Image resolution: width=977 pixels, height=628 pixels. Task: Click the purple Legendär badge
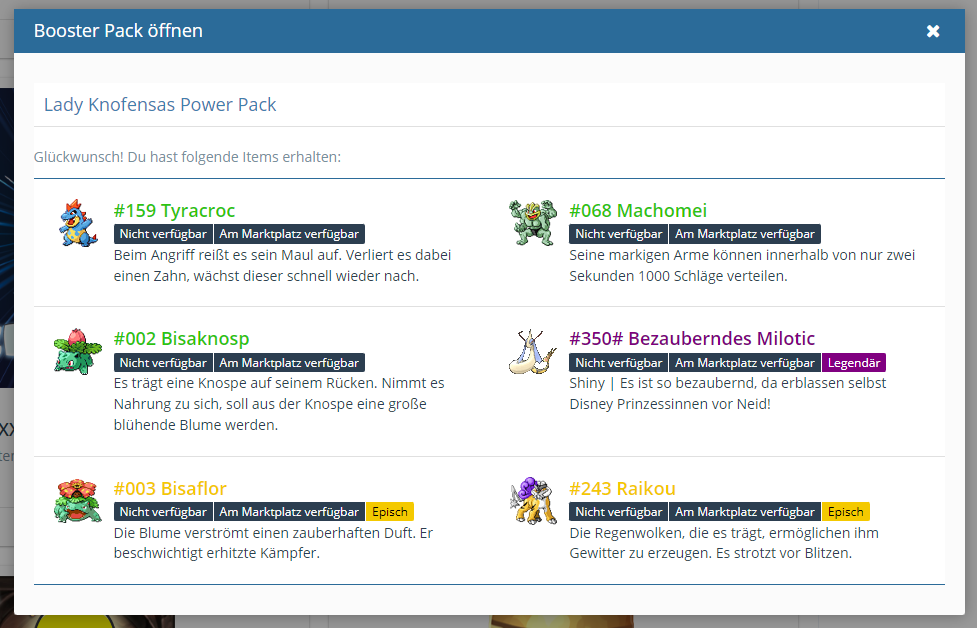[x=853, y=363]
